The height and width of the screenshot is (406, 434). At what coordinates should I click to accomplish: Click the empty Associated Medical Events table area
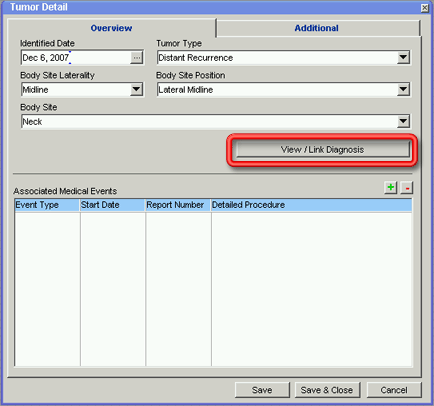click(x=213, y=289)
